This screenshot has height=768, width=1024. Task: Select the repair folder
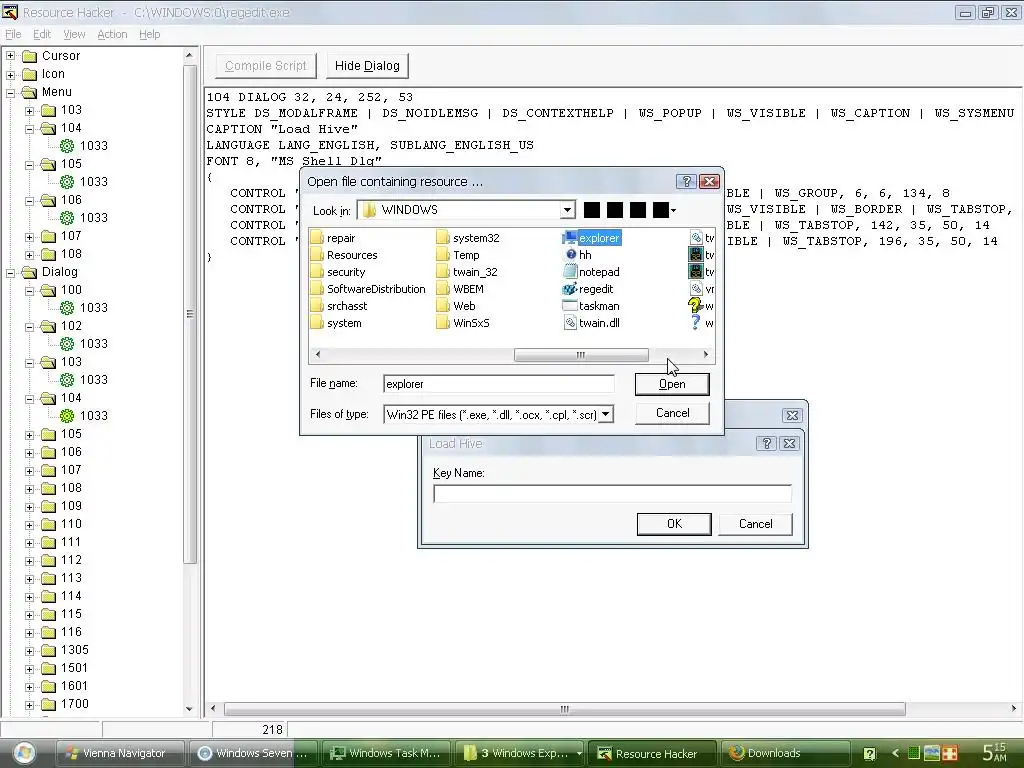(333, 238)
